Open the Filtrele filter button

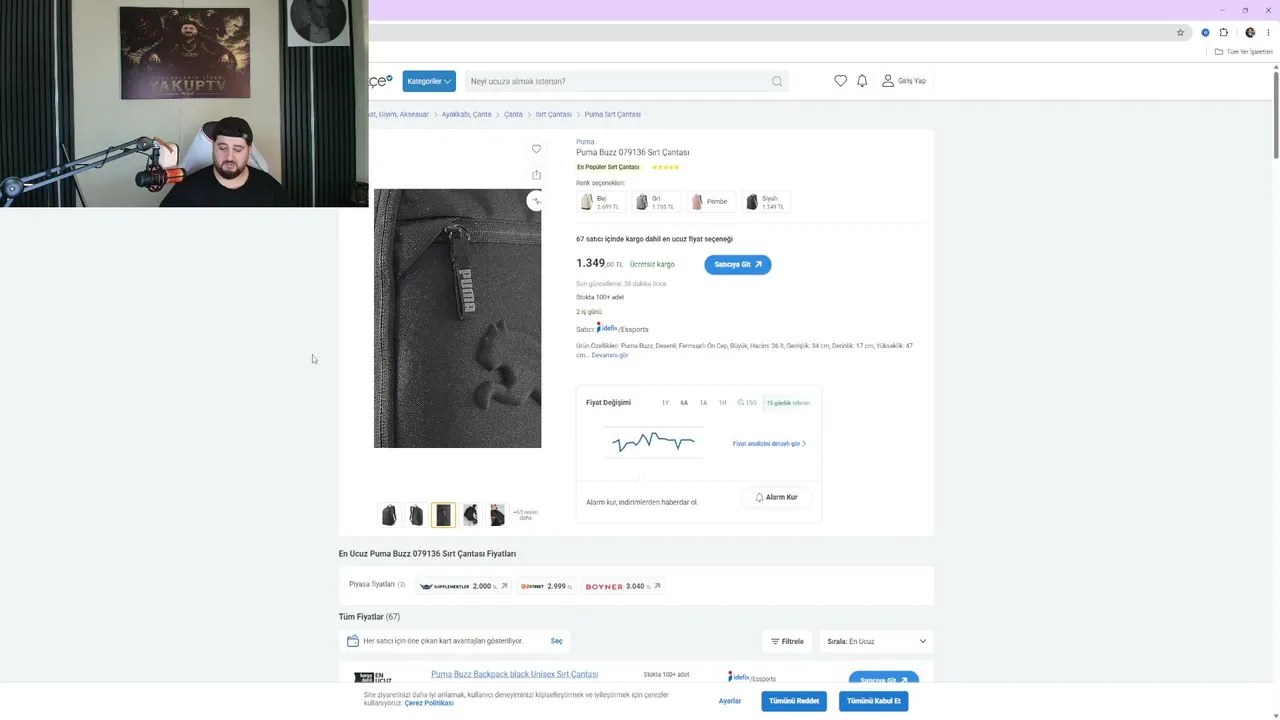pyautogui.click(x=787, y=641)
